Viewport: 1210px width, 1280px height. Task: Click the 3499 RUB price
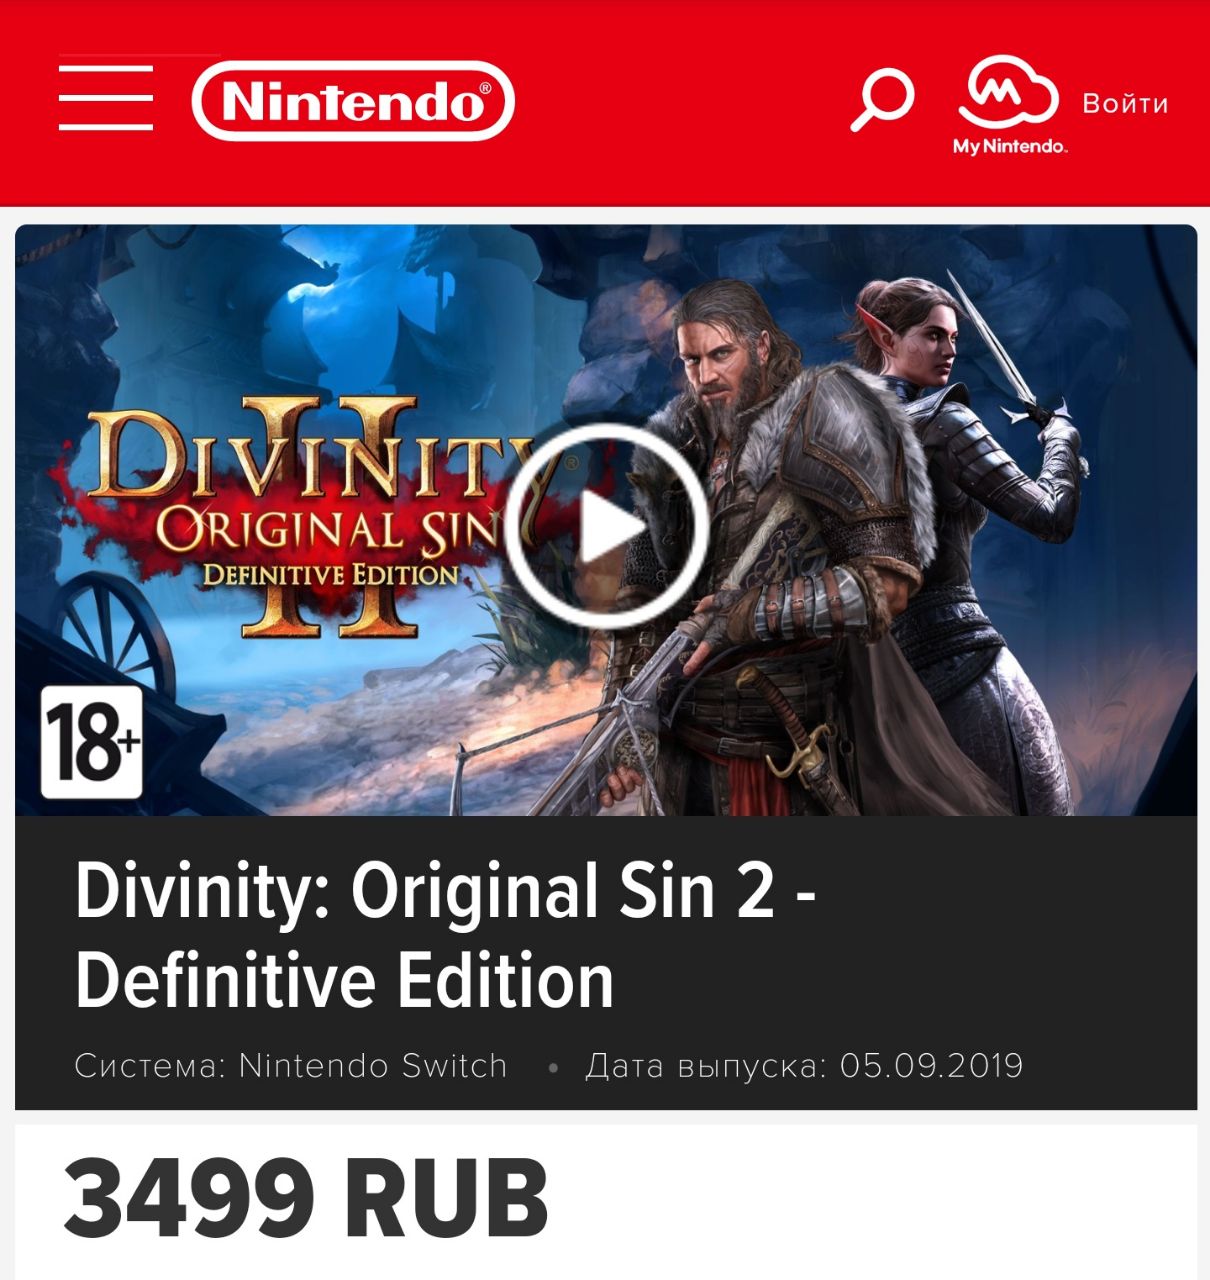[306, 1197]
